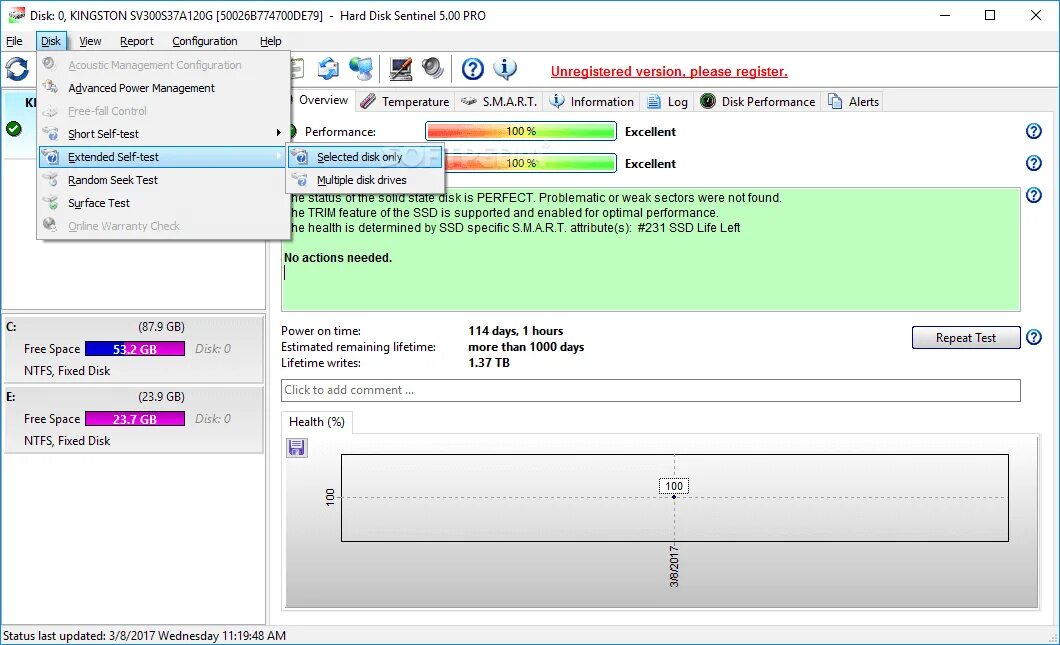The width and height of the screenshot is (1060, 645).
Task: Open the Report menu
Action: 137,41
